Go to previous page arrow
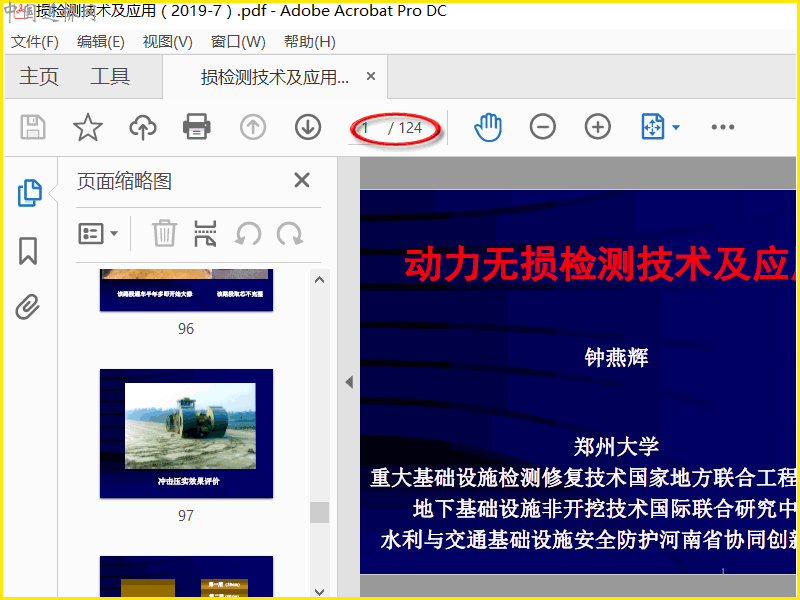The image size is (800, 600). (253, 127)
